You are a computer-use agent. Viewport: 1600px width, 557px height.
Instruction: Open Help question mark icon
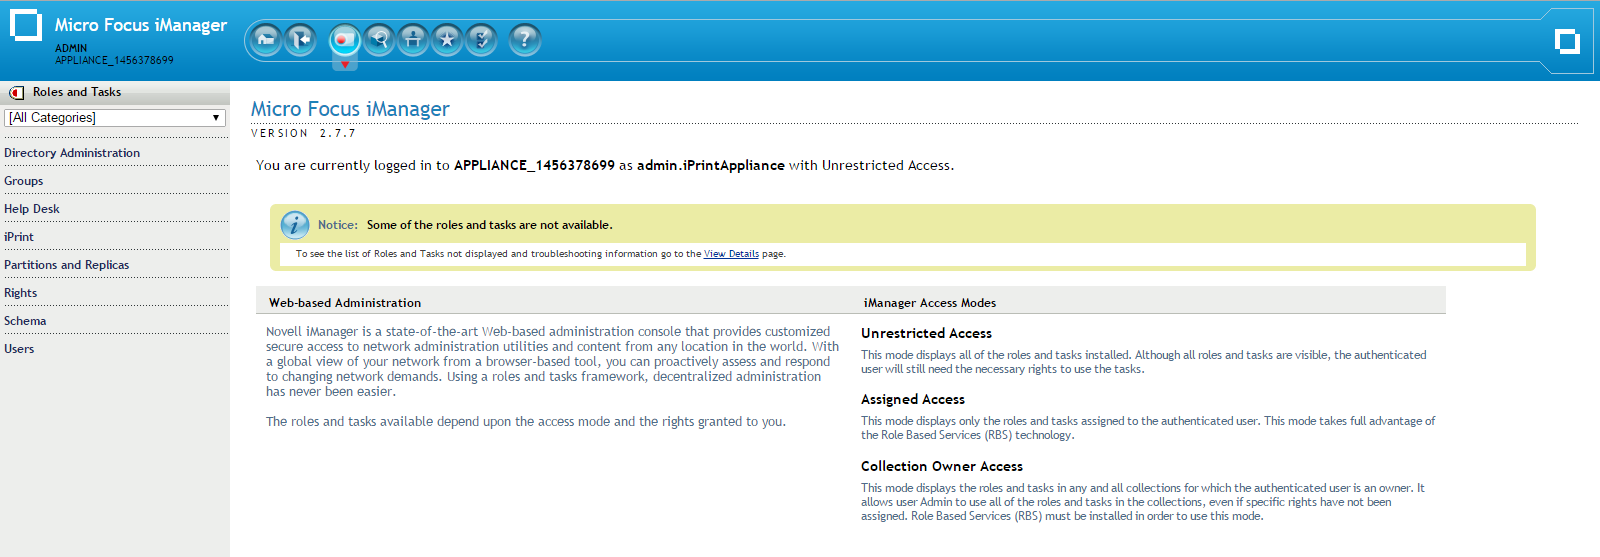(x=525, y=40)
